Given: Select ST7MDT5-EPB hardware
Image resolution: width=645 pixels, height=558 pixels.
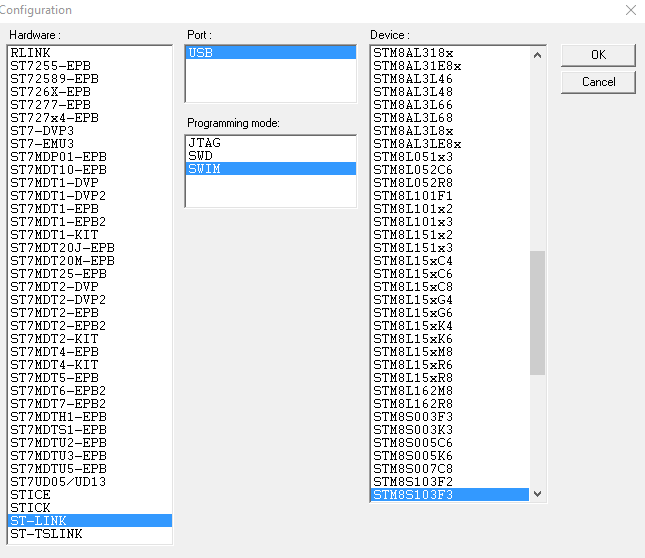Looking at the screenshot, I should pos(90,378).
